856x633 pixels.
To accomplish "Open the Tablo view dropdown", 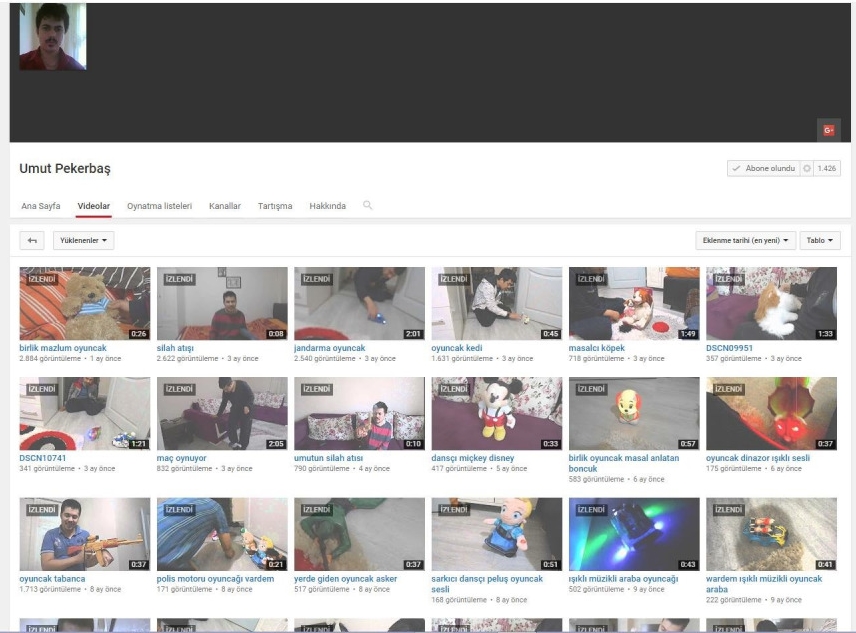I will pos(819,240).
